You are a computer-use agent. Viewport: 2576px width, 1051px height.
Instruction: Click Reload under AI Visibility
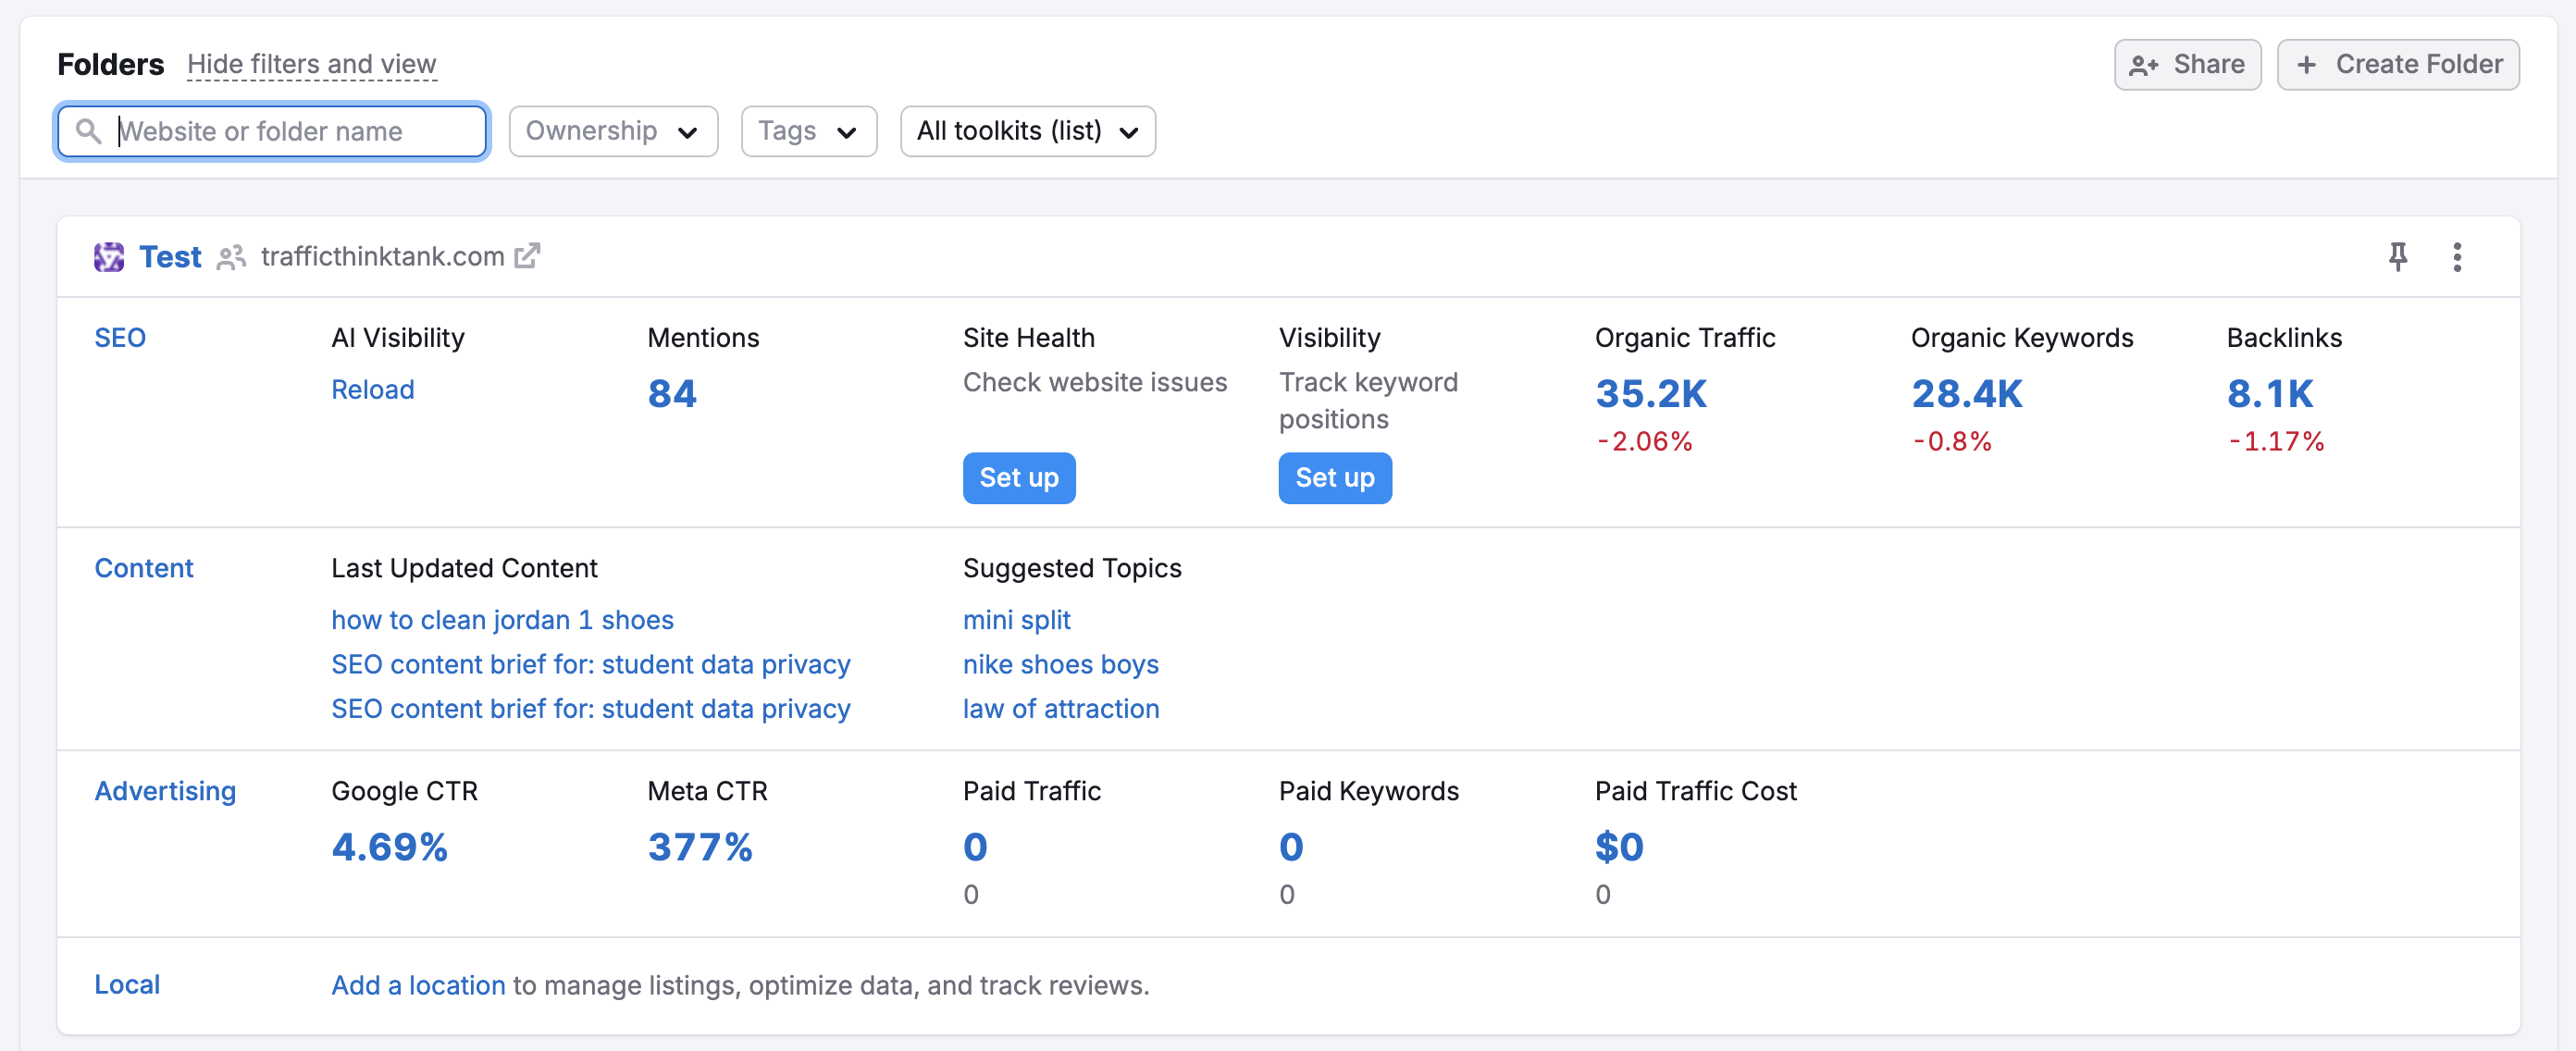click(372, 389)
